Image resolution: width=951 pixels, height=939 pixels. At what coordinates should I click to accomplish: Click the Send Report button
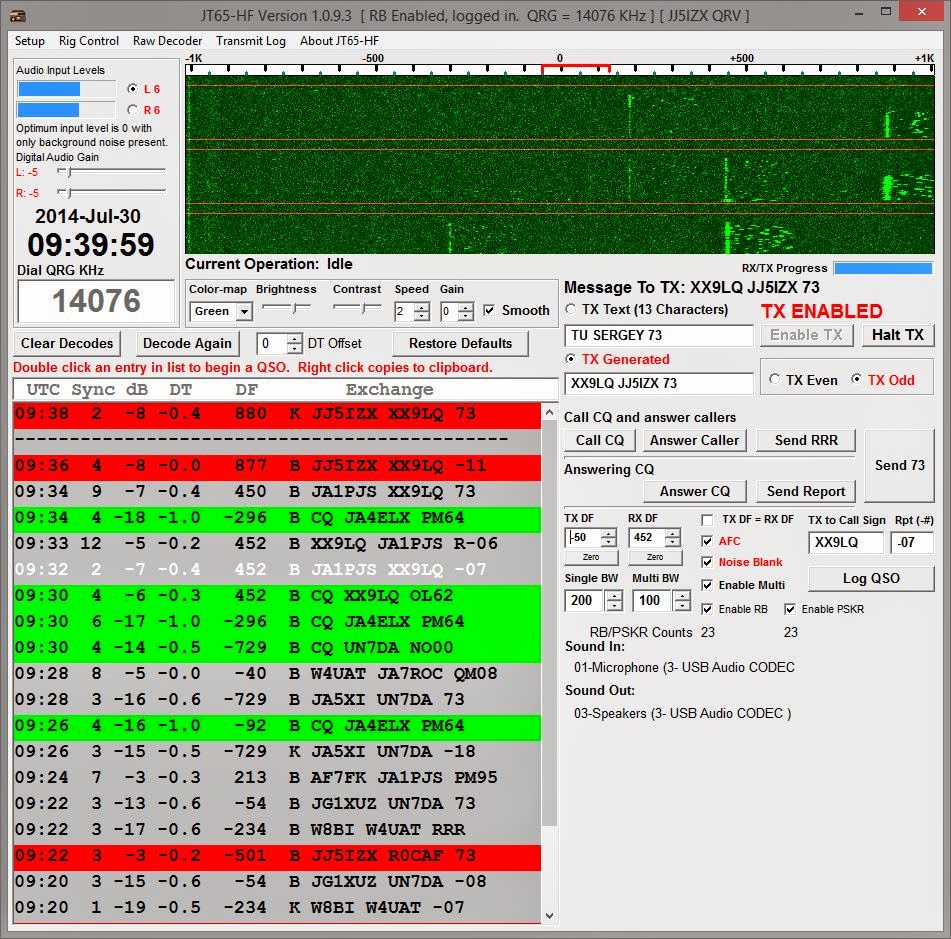coord(806,491)
